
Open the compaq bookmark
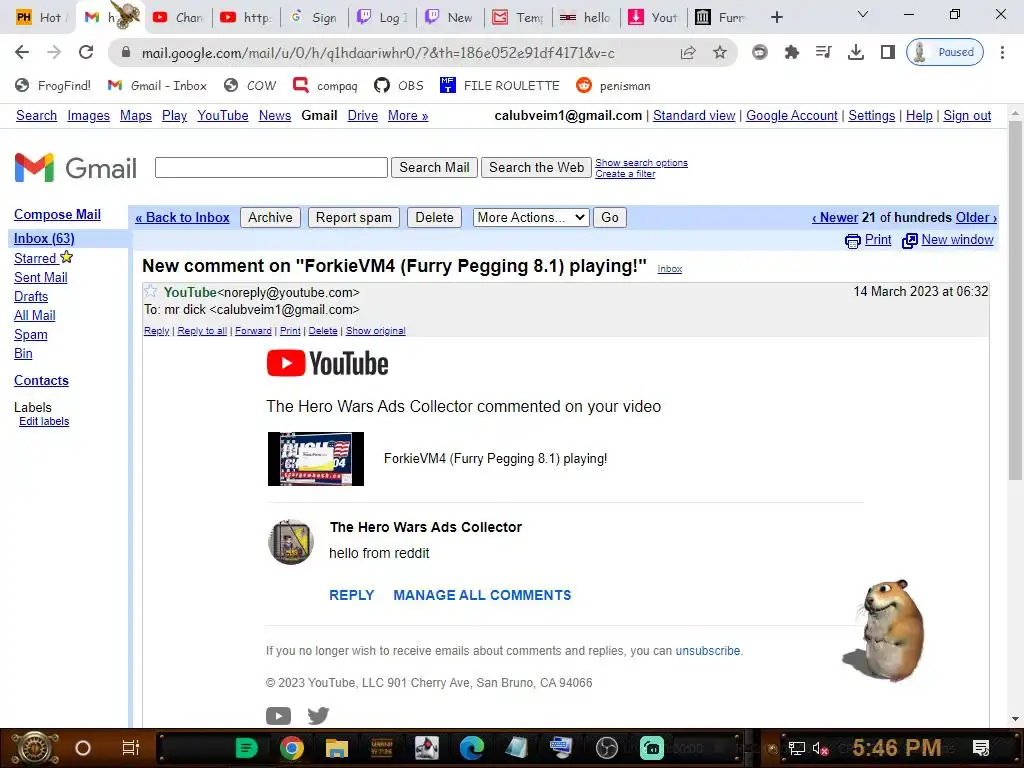click(325, 86)
